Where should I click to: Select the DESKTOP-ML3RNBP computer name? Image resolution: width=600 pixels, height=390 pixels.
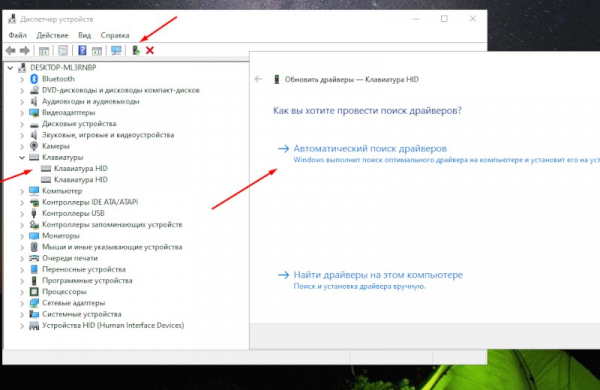(63, 67)
